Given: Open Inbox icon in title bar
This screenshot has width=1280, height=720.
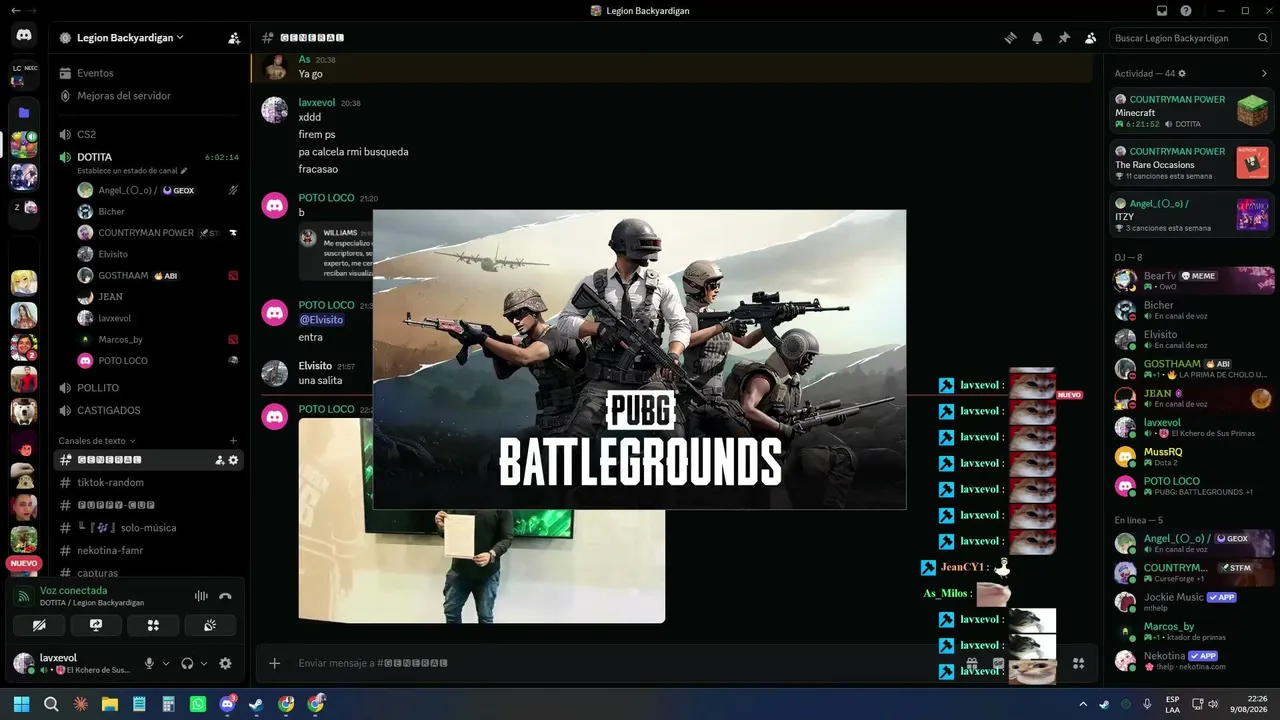Looking at the screenshot, I should tap(1161, 11).
